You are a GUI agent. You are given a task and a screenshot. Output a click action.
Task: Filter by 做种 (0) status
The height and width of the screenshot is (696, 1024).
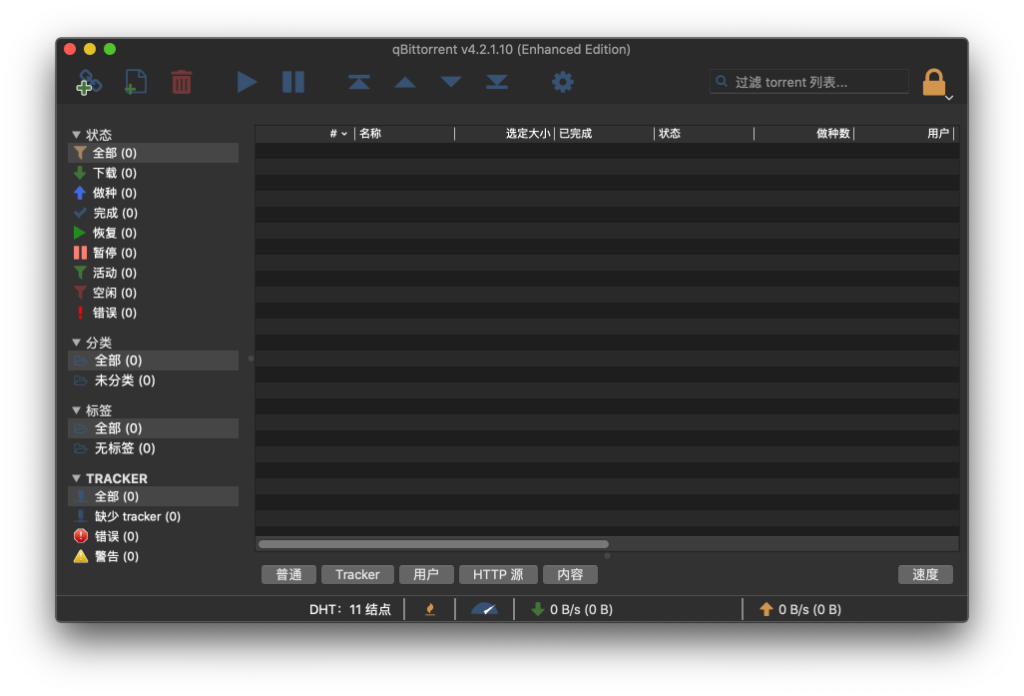153,193
